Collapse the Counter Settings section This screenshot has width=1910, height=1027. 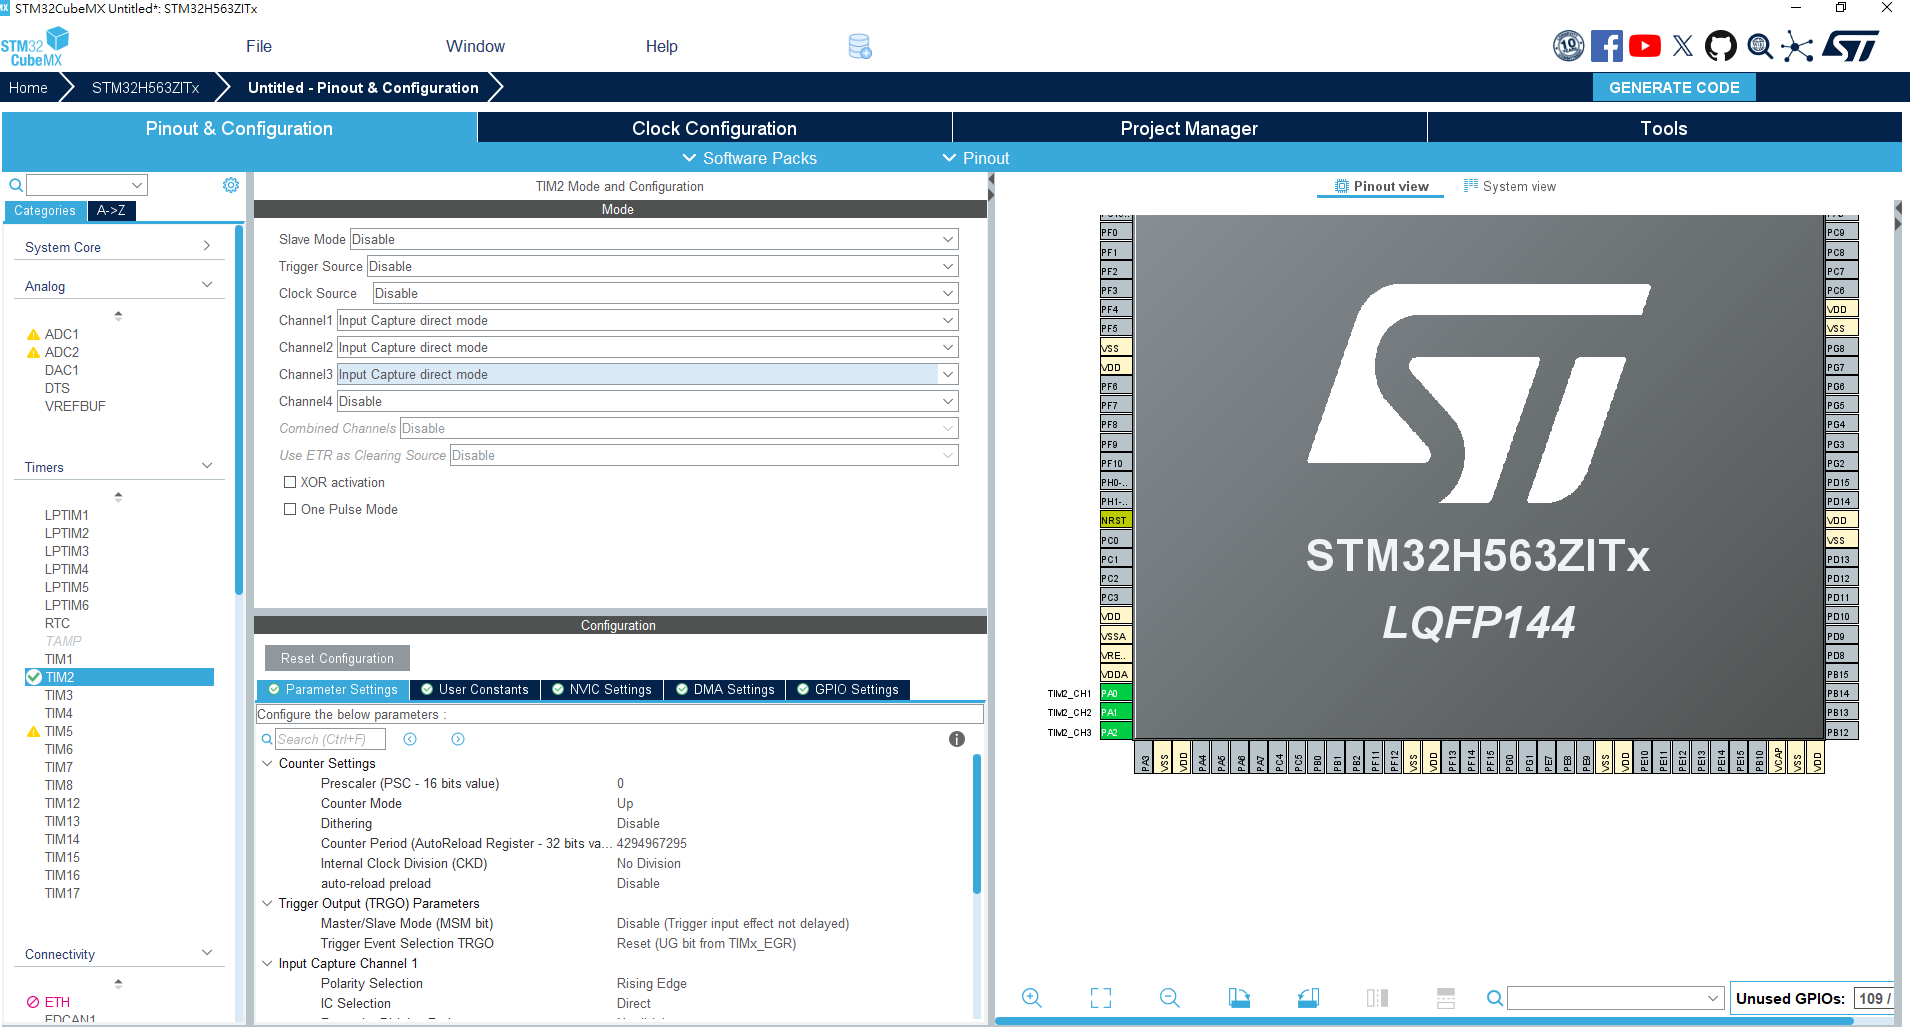pos(267,763)
